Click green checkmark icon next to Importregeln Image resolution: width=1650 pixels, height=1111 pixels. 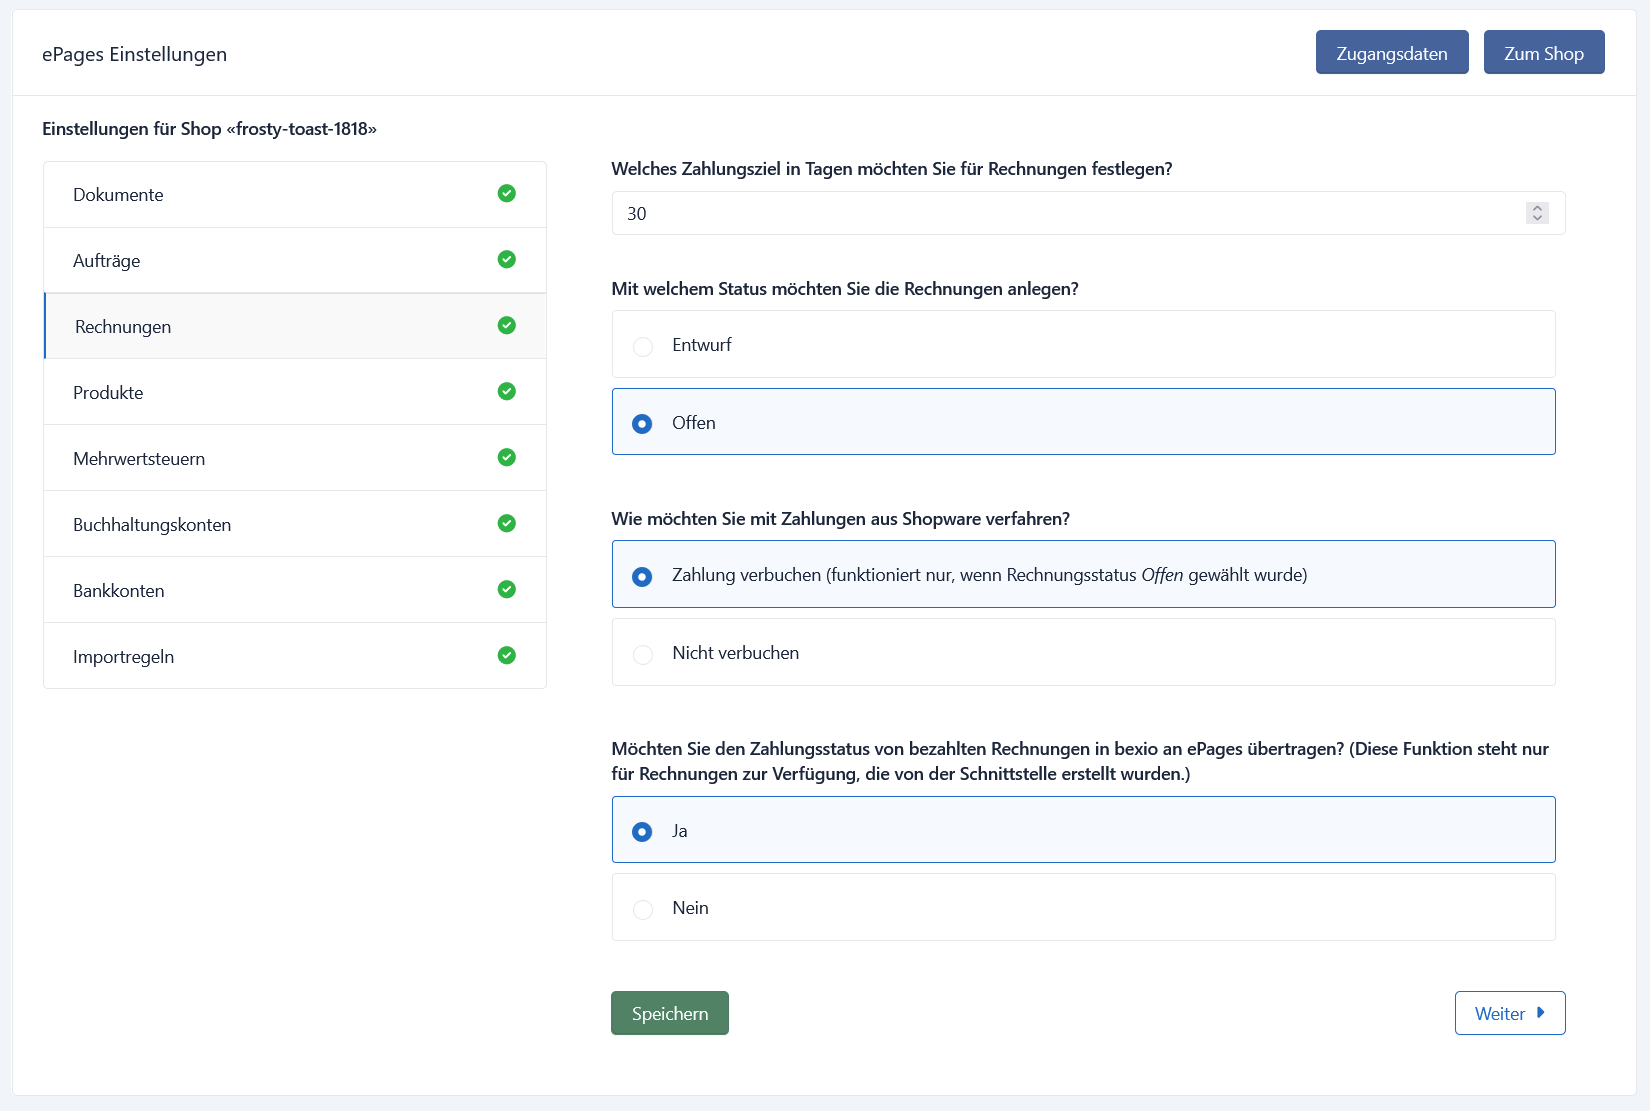click(x=507, y=655)
